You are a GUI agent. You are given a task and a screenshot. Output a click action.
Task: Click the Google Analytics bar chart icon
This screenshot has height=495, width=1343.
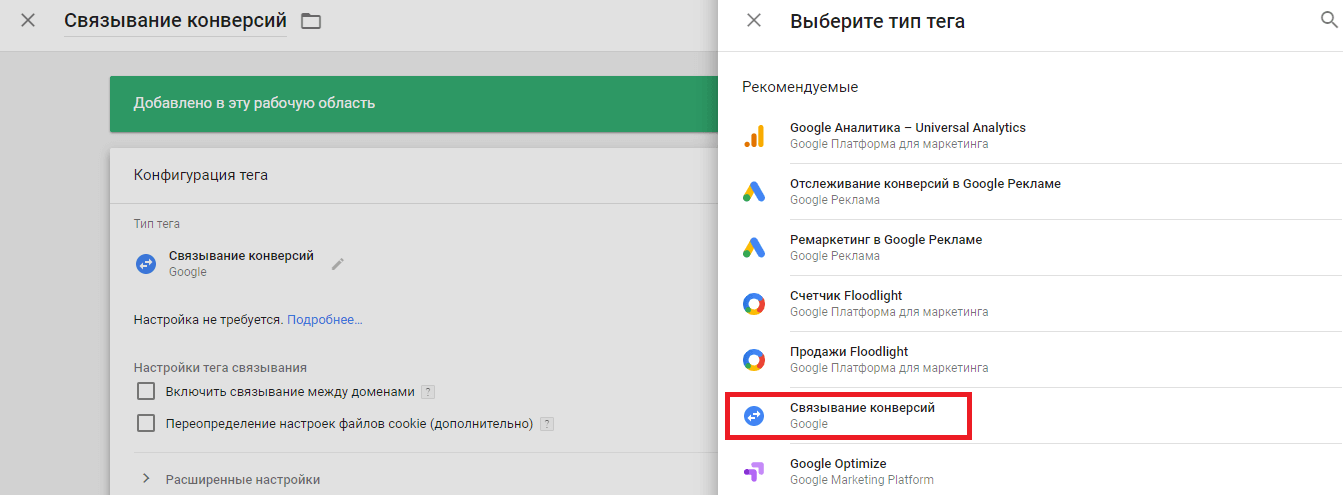pyautogui.click(x=754, y=136)
